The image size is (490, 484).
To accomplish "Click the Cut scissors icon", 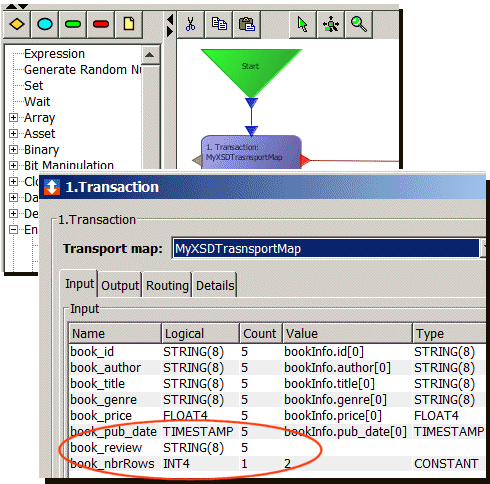I will pos(190,24).
